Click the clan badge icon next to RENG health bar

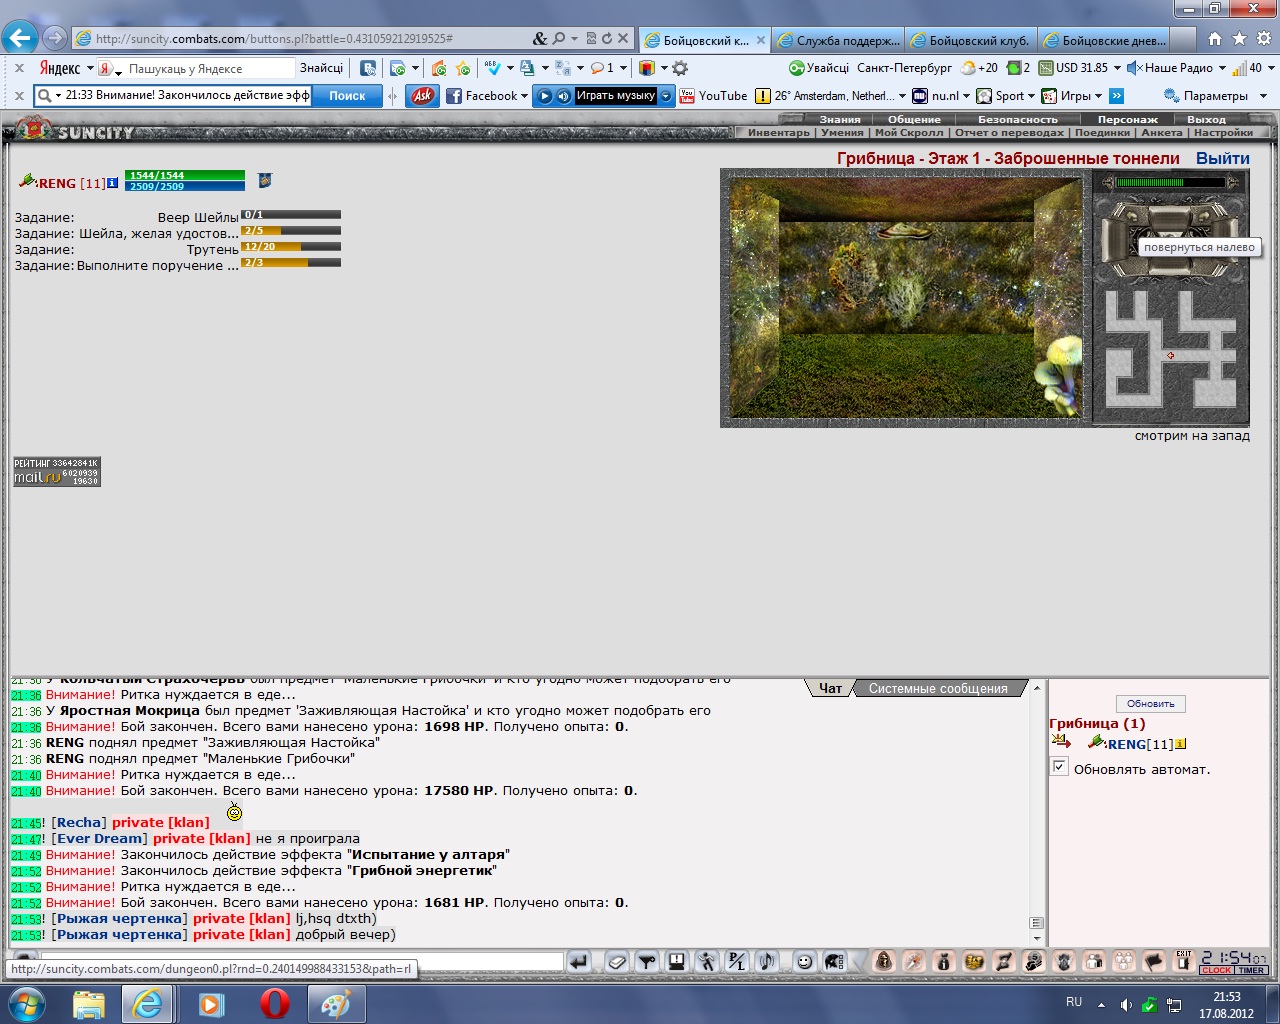[x=264, y=181]
